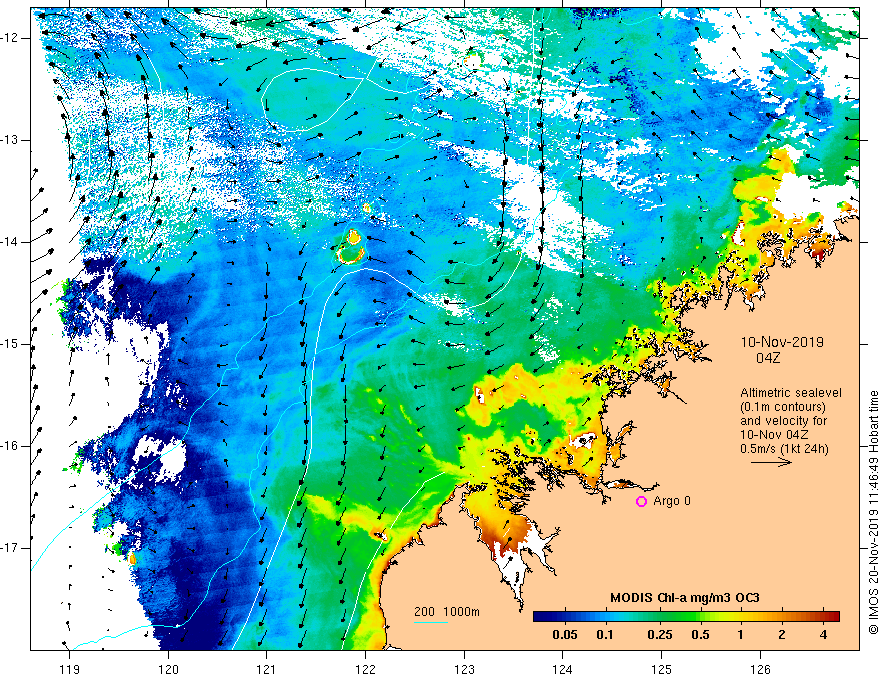Click the latitude axis label '-12'
Screen dimensions: 880x680
pyautogui.click(x=10, y=38)
